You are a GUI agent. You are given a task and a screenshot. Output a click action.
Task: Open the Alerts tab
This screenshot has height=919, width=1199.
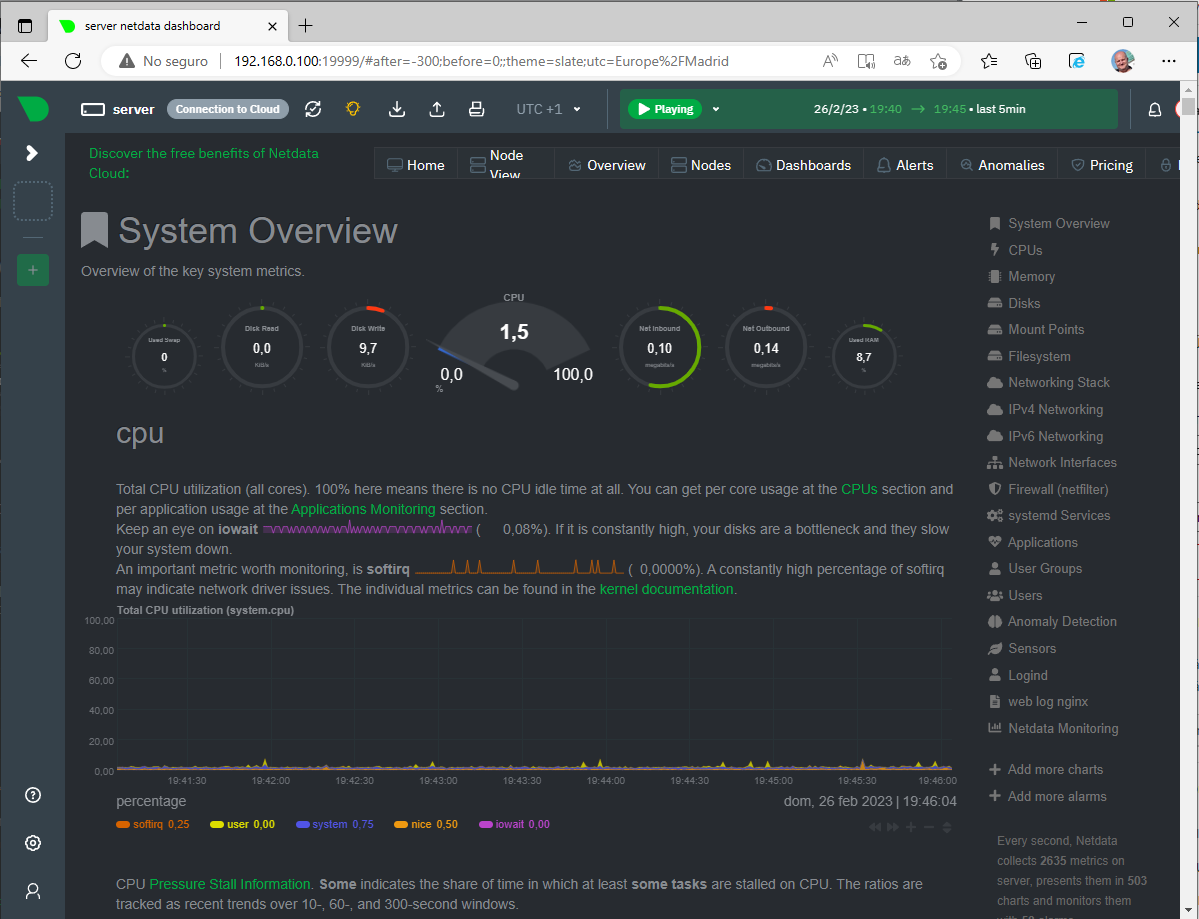tap(904, 164)
